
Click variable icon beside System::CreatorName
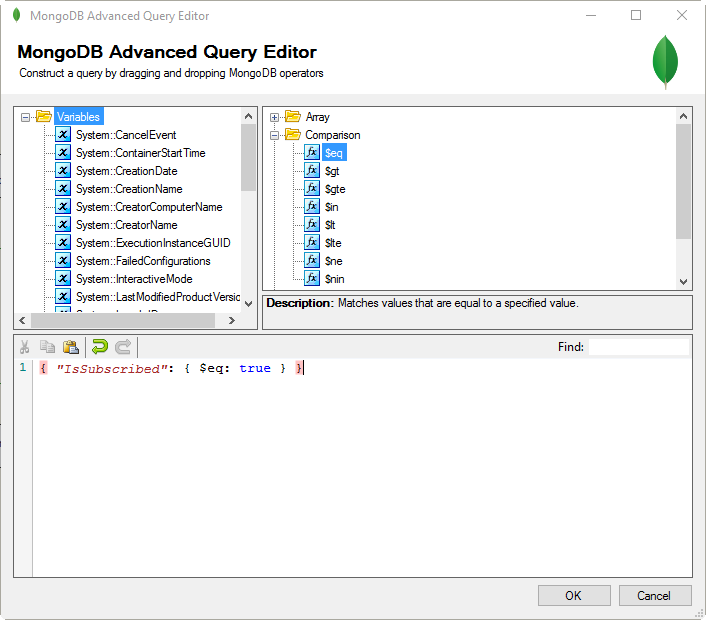[x=63, y=224]
